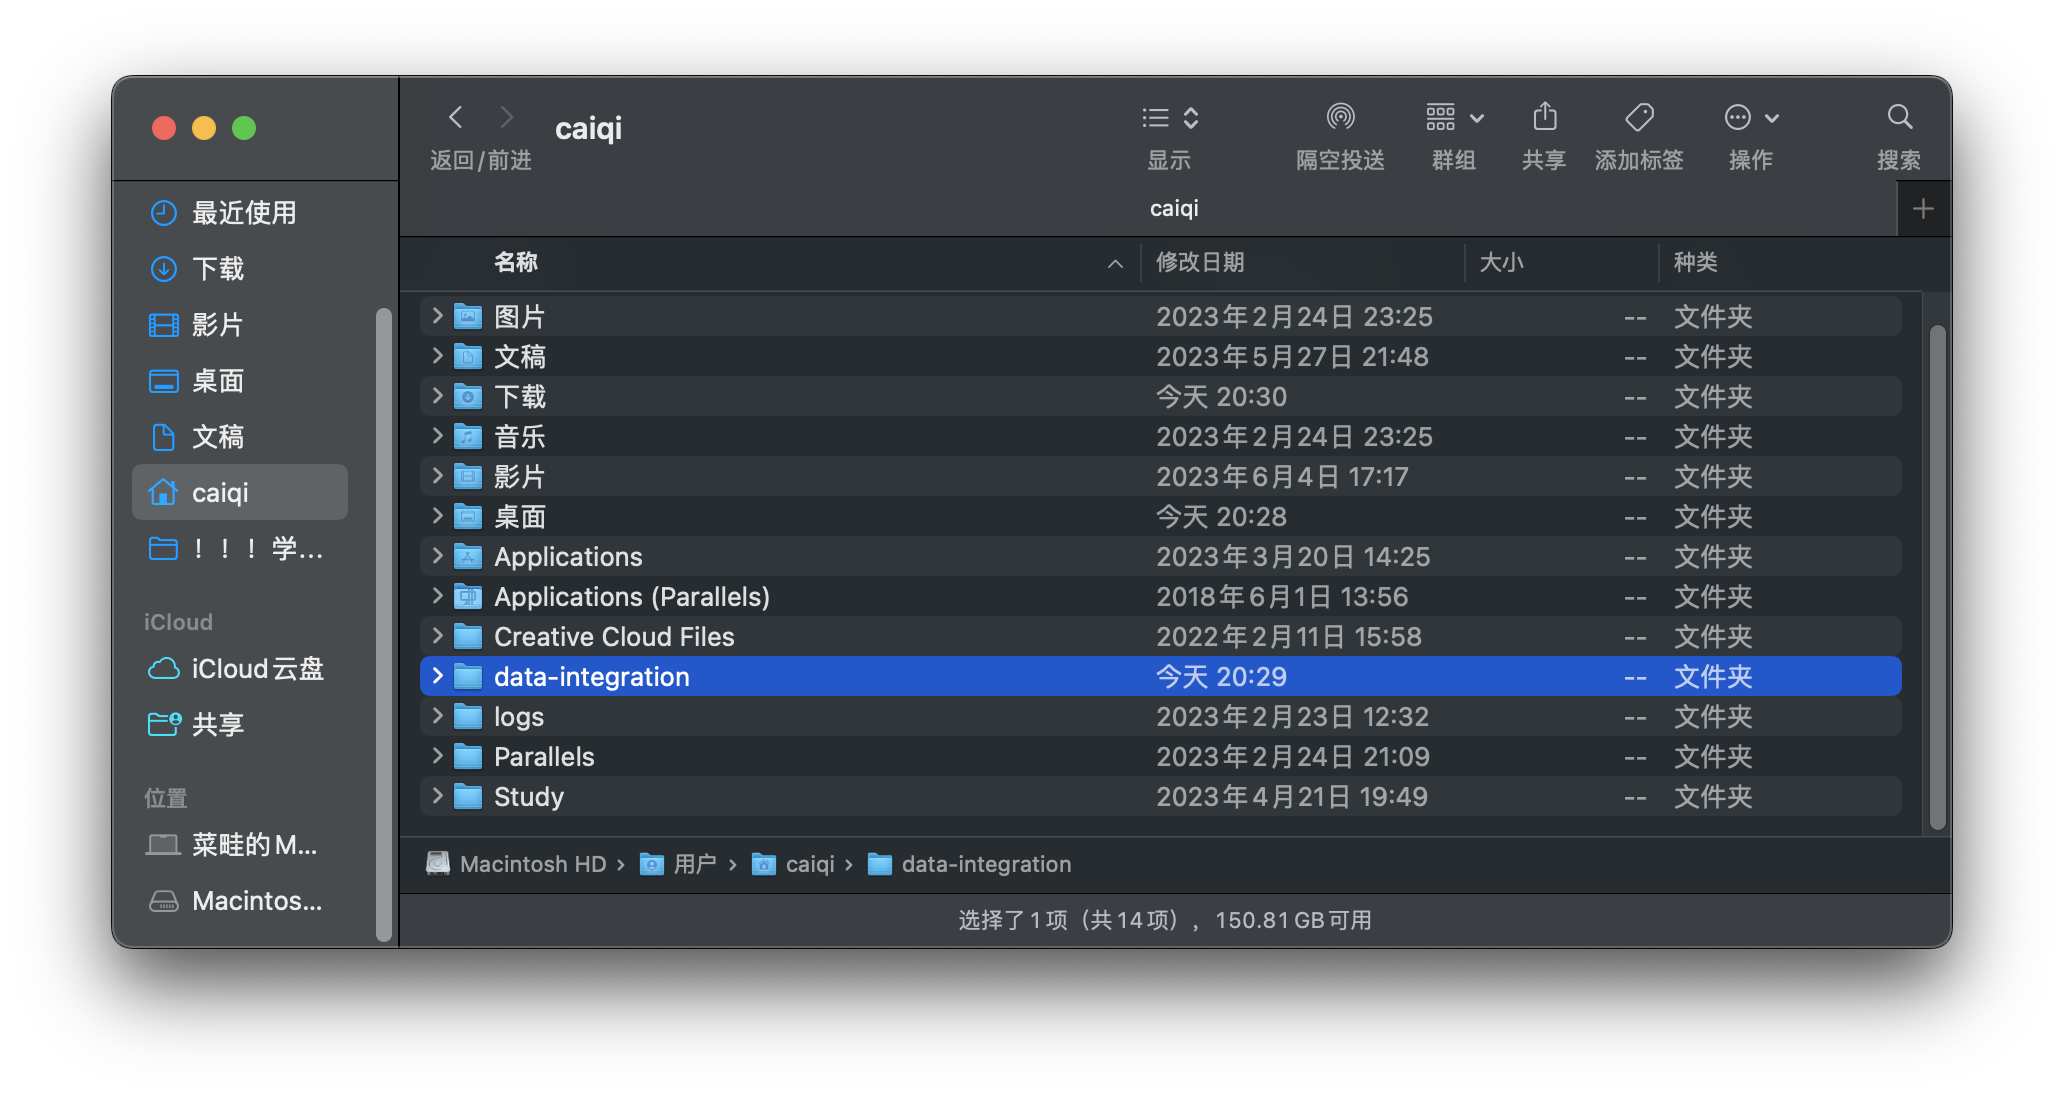Open the Action menu dropdown

point(1751,118)
